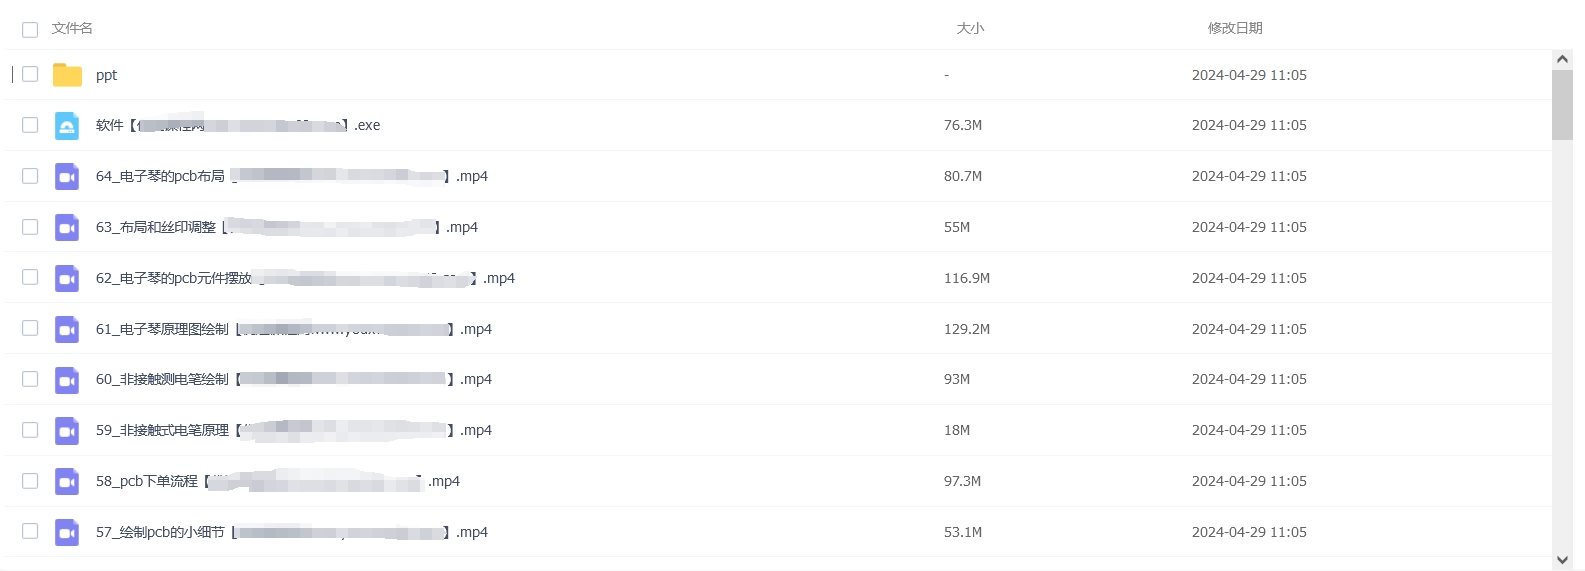Viewport: 1585px width, 571px height.
Task: Click the vertical scrollbar thumb
Action: click(x=1562, y=105)
